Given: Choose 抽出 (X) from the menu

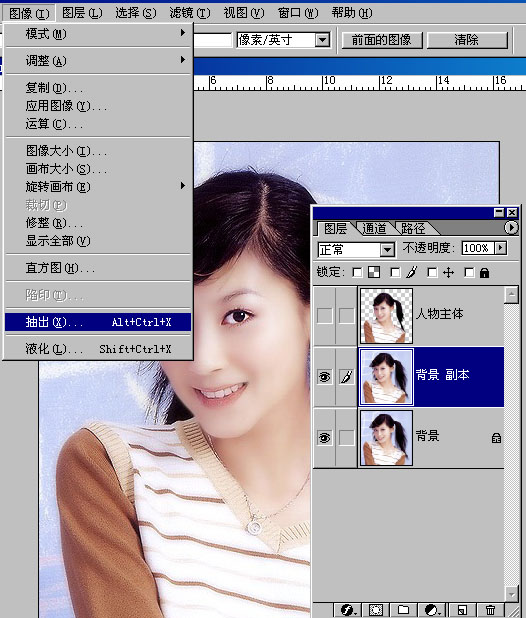Looking at the screenshot, I should [98, 322].
